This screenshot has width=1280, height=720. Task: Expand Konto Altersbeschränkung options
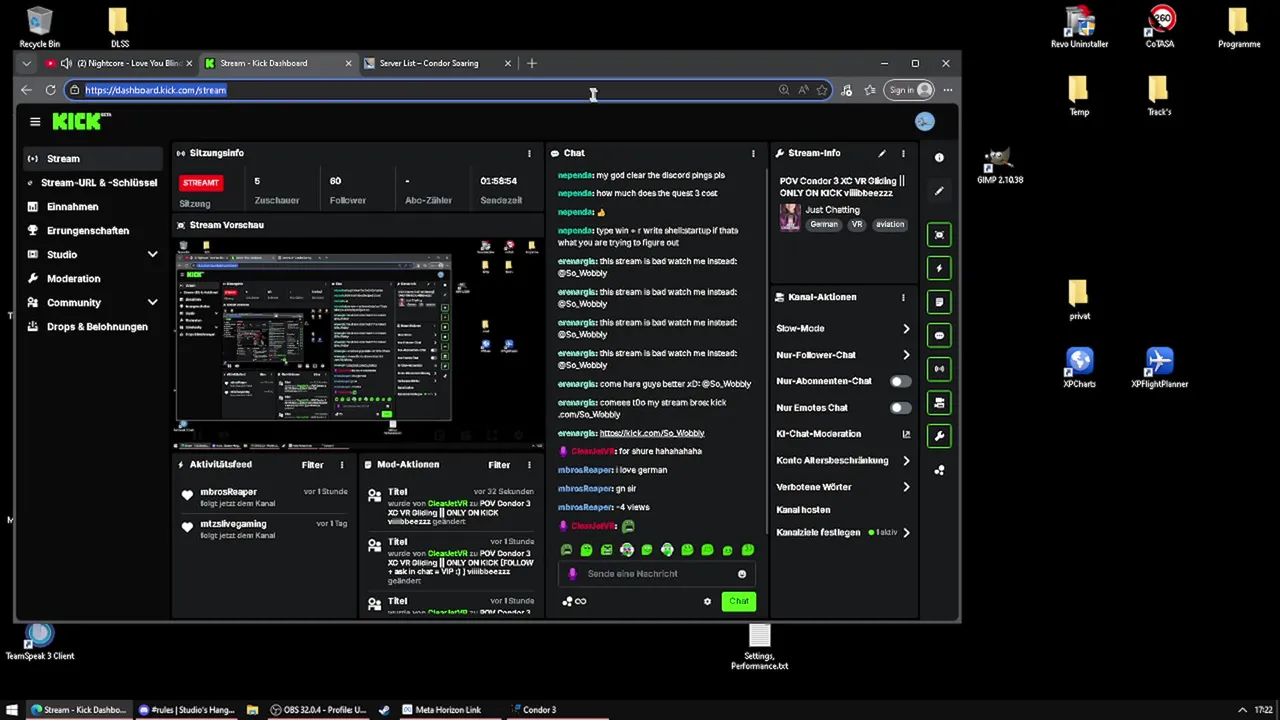pyautogui.click(x=906, y=461)
